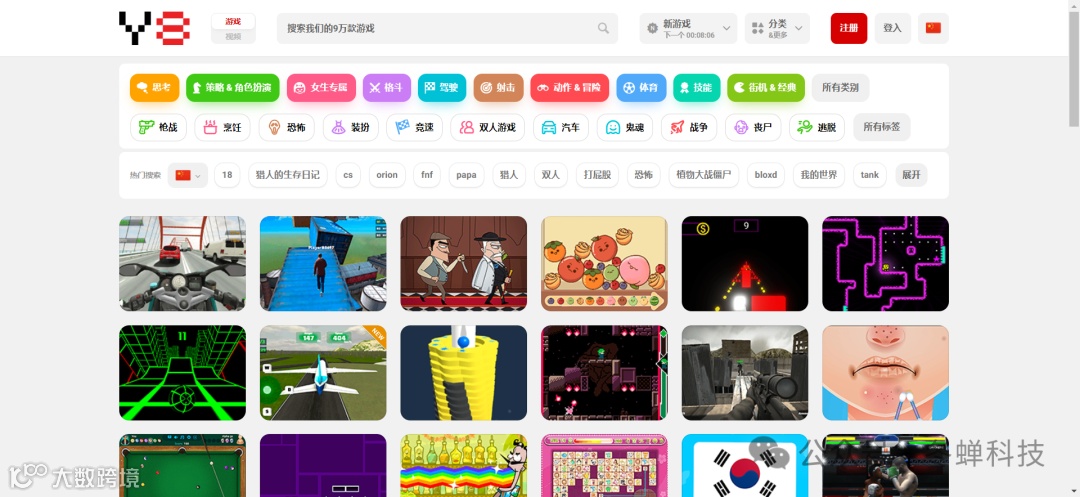
Task: Select the 装扮 dress-up tag
Action: click(351, 127)
